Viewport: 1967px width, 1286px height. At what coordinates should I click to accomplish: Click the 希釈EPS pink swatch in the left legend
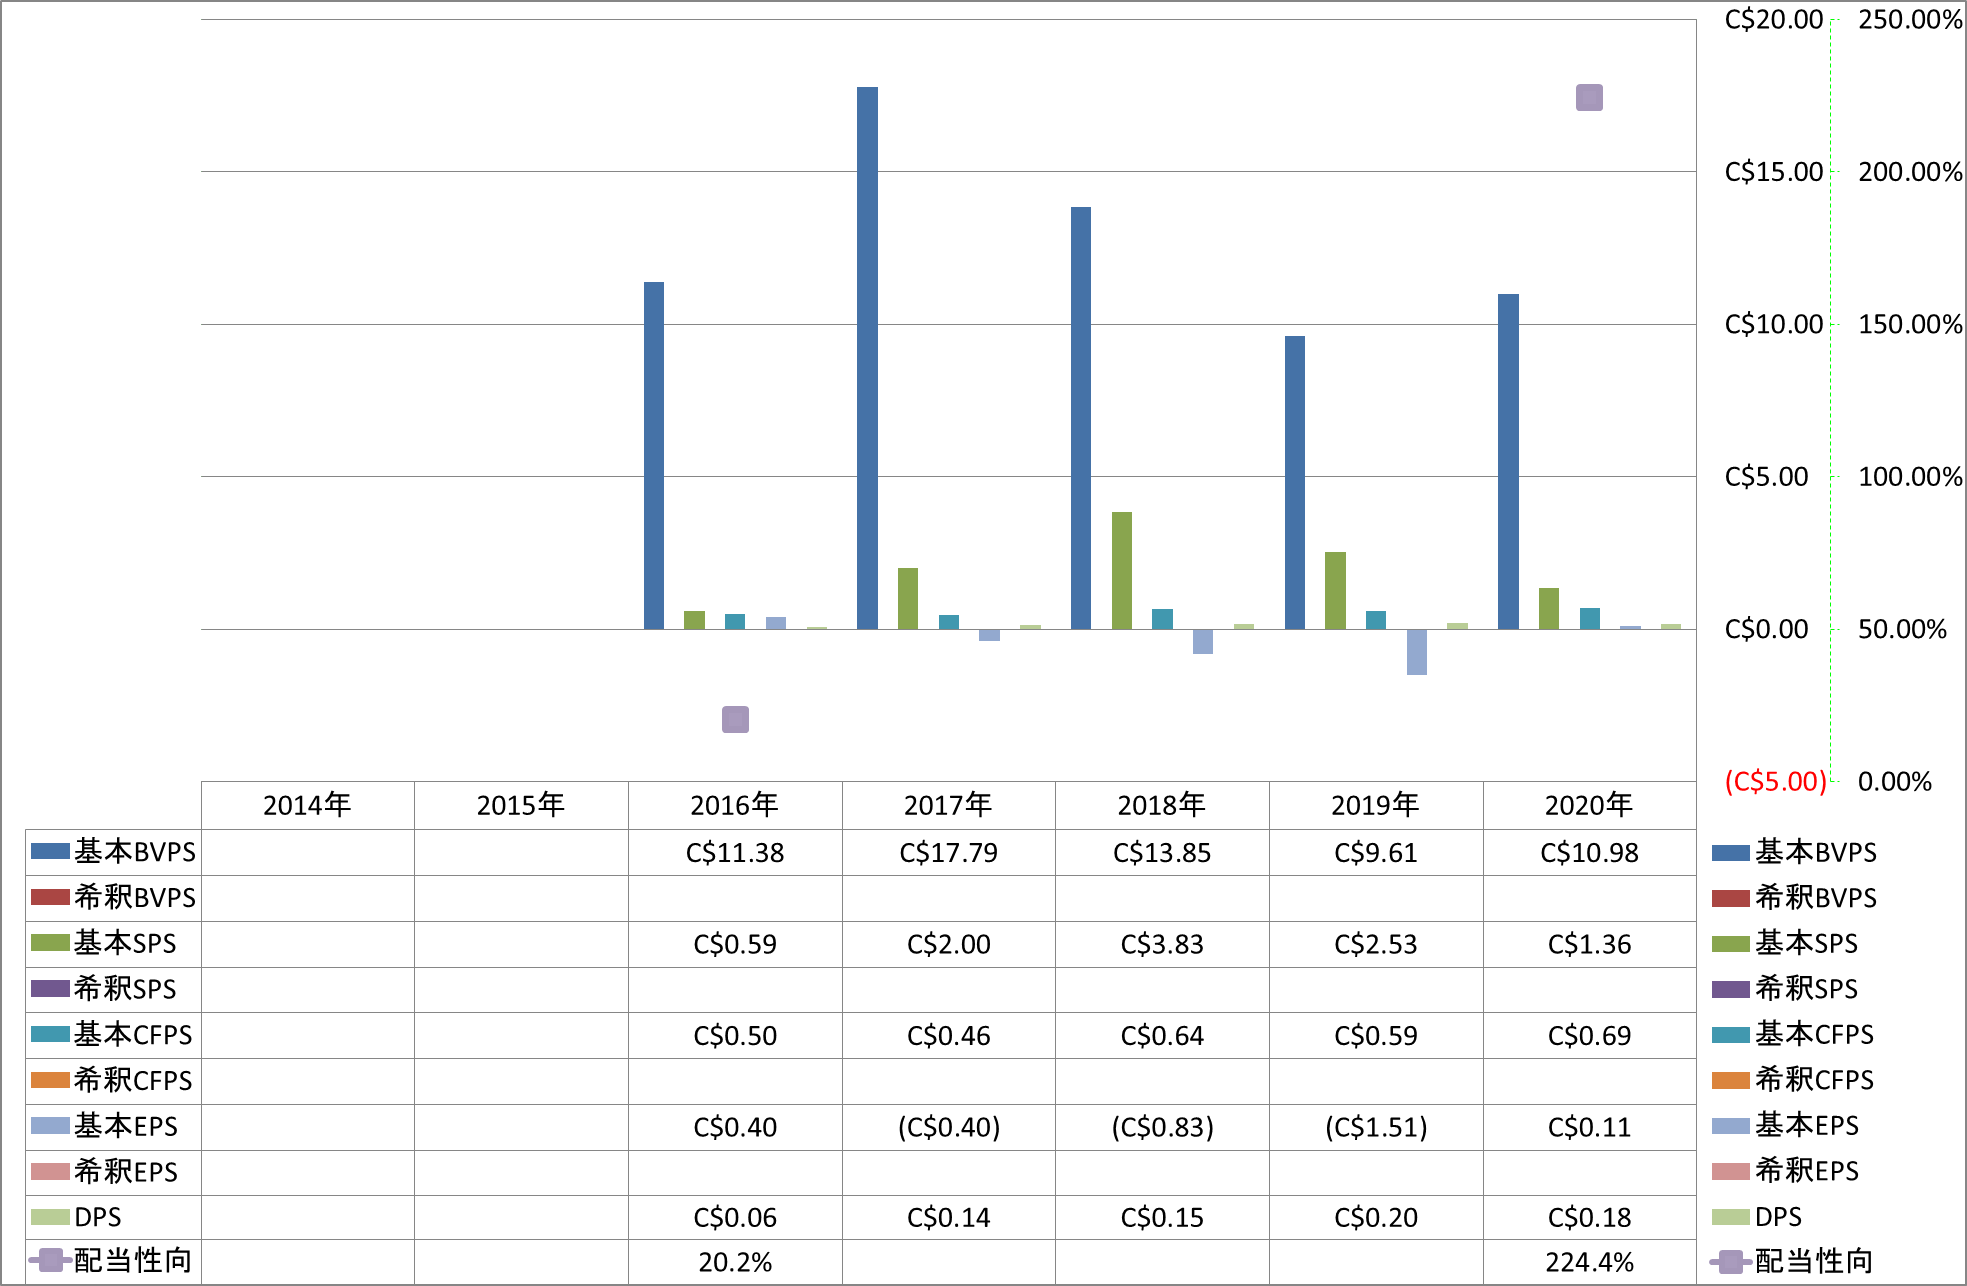(x=50, y=1171)
